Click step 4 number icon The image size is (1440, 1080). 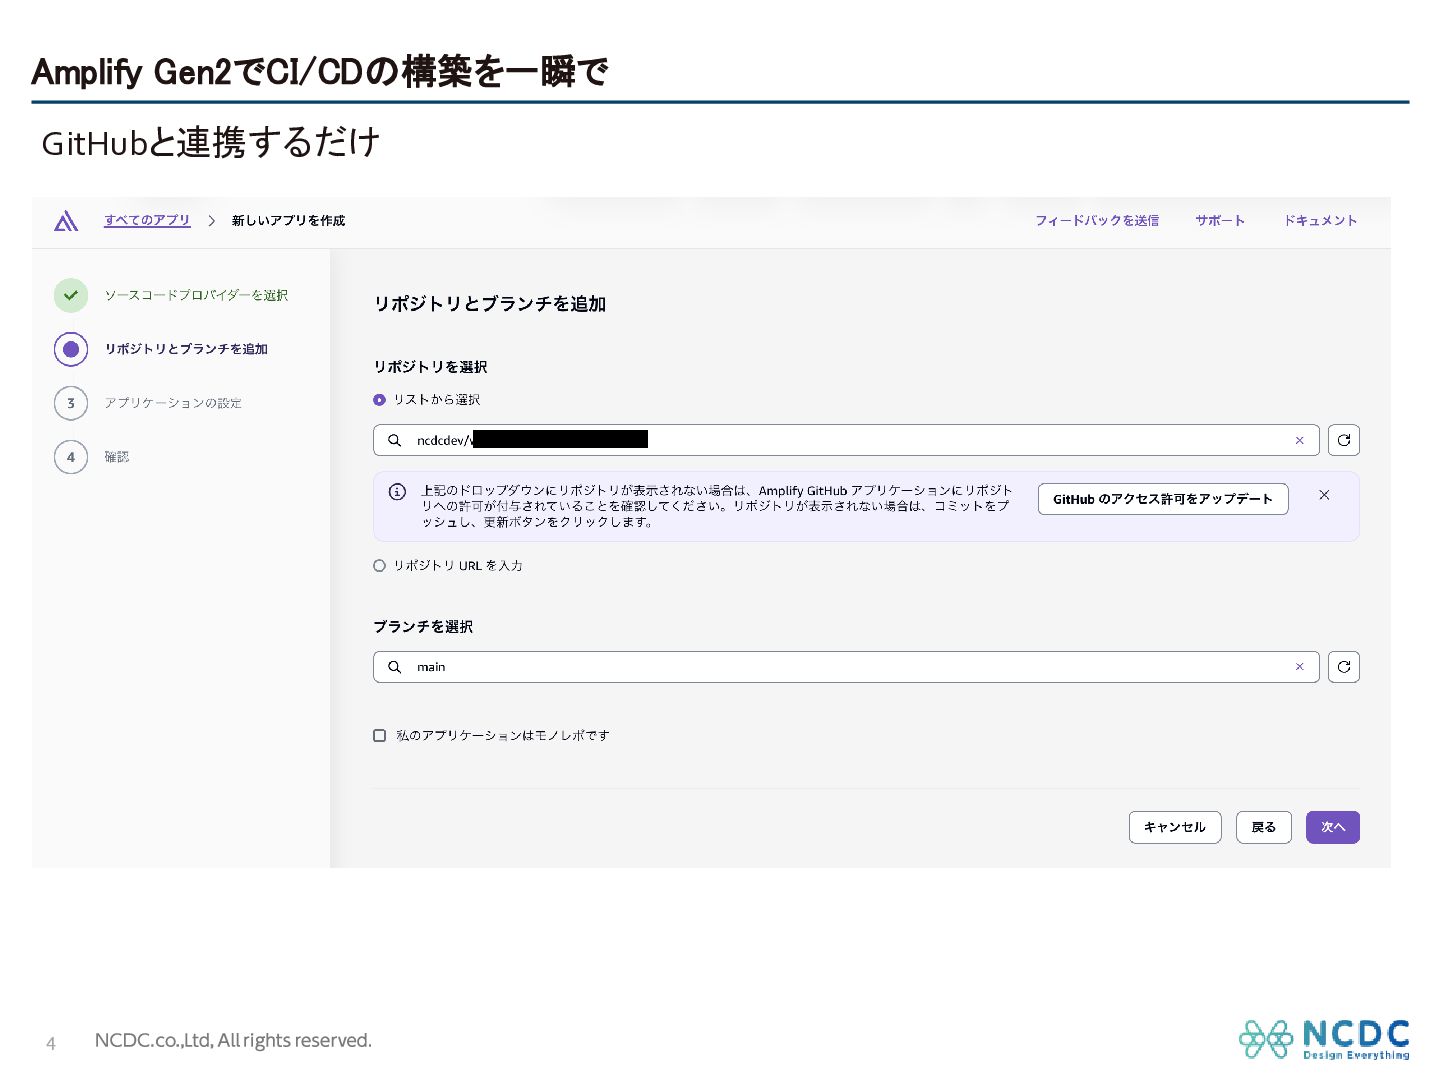click(71, 457)
